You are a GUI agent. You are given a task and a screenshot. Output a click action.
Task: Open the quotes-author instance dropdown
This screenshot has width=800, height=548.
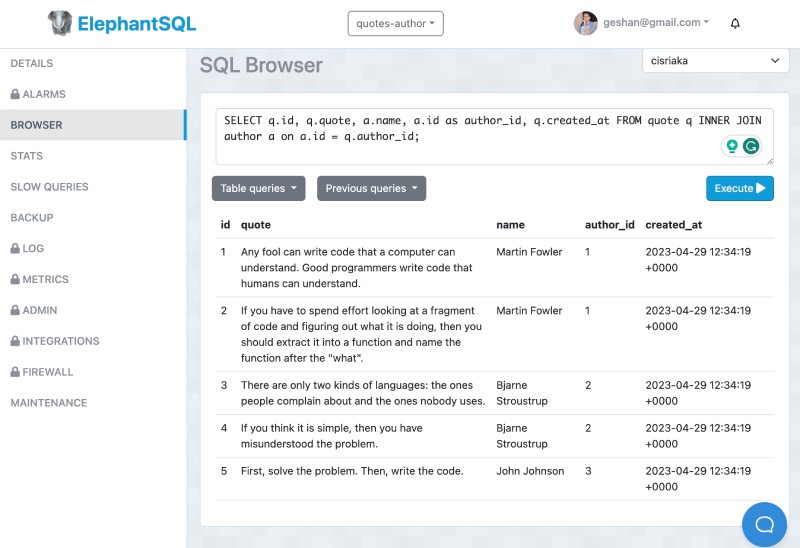[395, 23]
